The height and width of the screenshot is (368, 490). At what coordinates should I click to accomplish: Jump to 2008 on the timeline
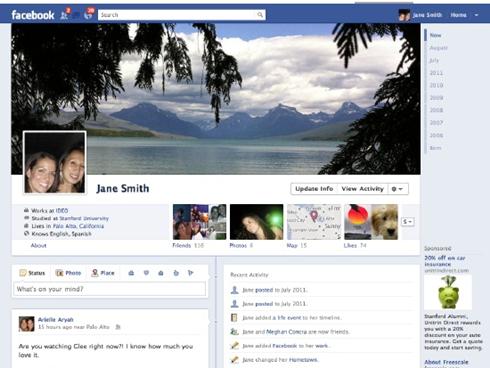[436, 110]
